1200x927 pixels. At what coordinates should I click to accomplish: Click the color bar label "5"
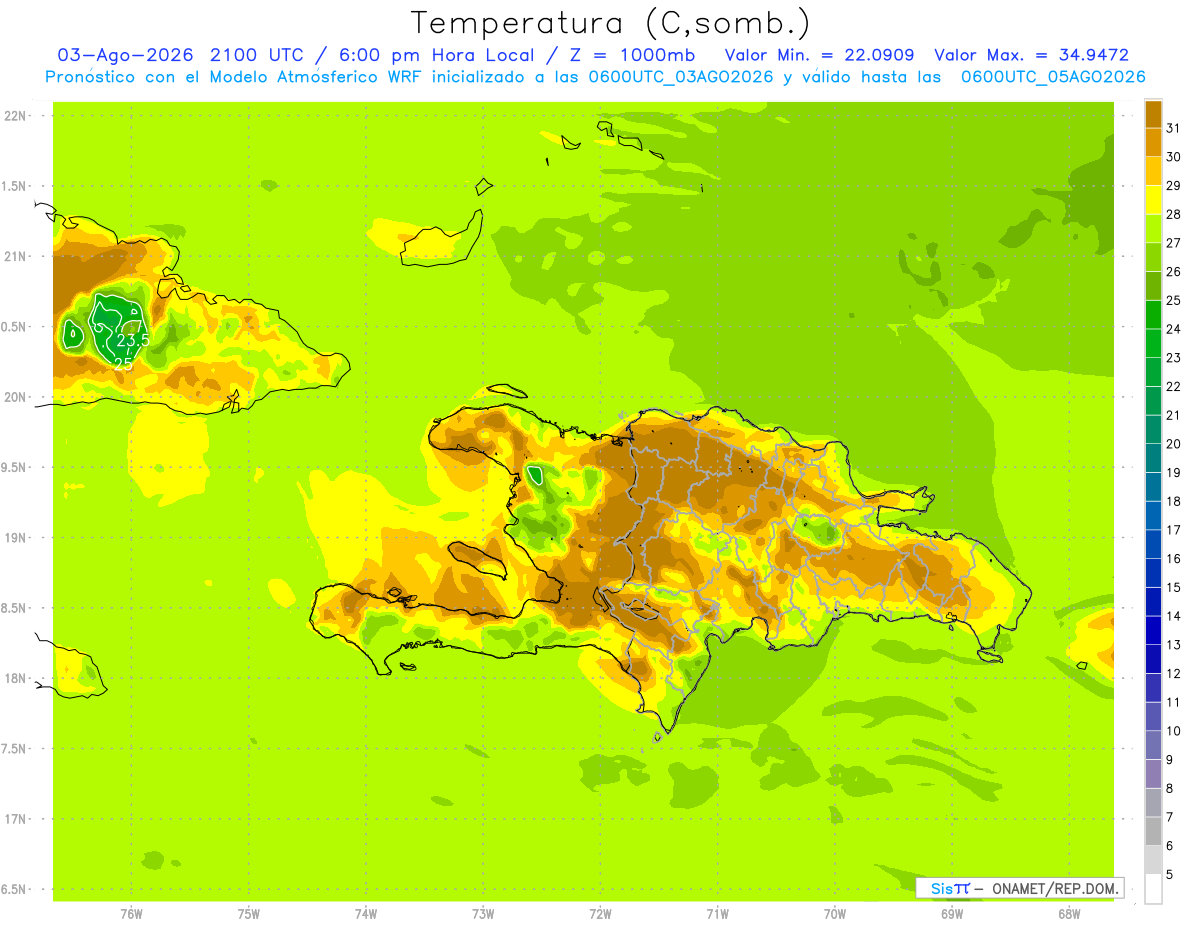coord(1170,874)
